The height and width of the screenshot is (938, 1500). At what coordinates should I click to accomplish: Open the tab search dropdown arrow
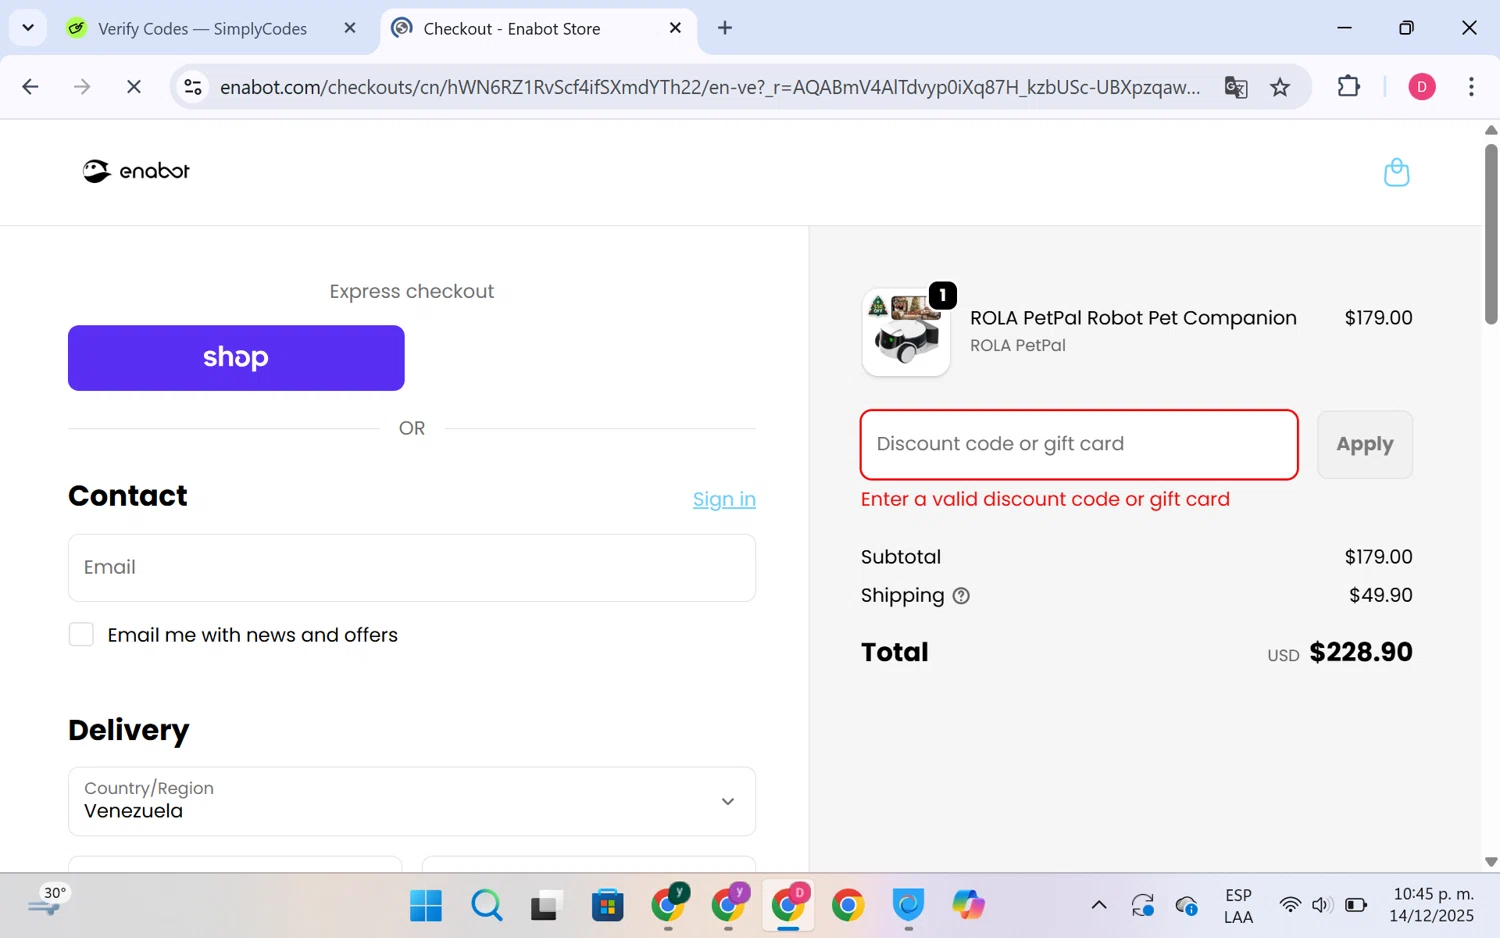click(28, 28)
